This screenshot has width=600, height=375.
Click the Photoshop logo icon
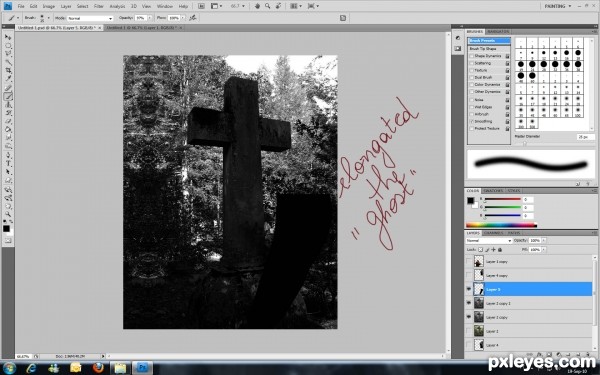pyautogui.click(x=8, y=6)
